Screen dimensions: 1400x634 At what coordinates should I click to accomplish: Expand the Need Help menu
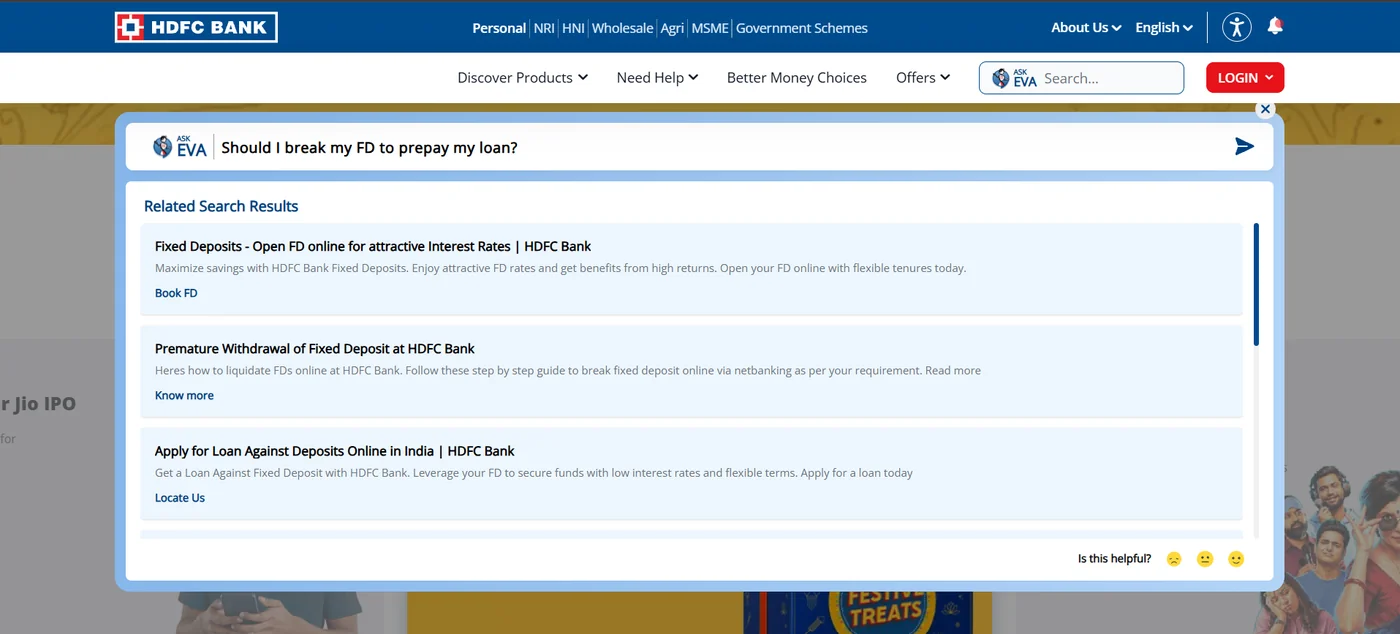[657, 78]
